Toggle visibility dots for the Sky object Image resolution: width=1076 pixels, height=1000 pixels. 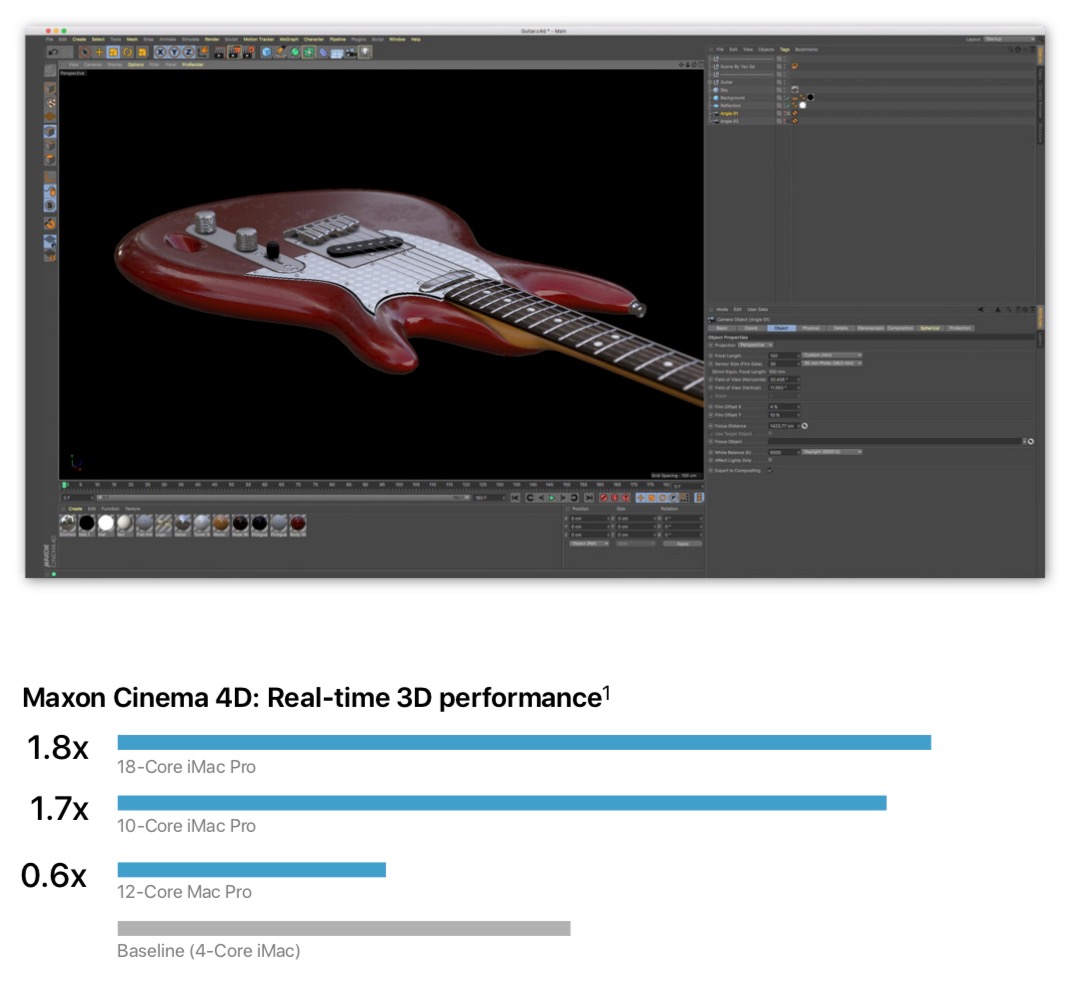click(785, 90)
